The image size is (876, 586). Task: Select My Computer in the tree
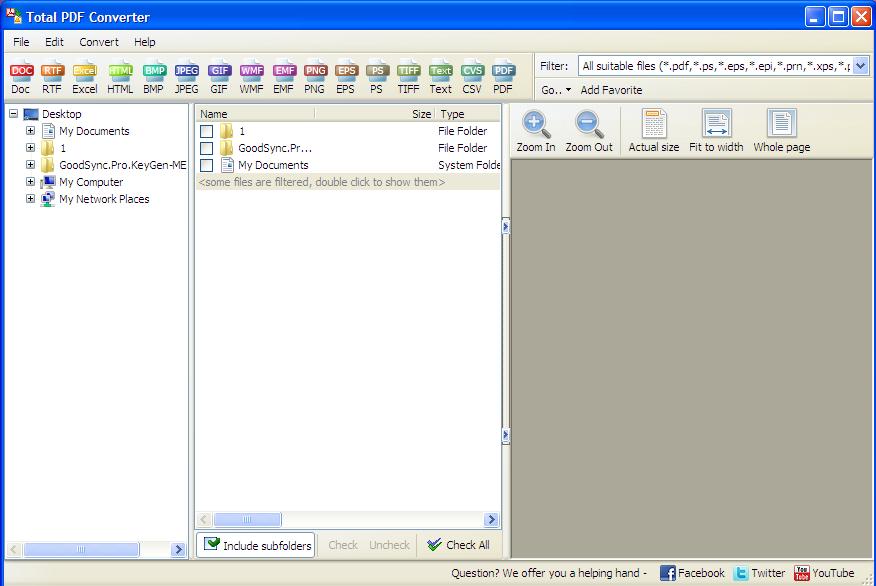click(x=91, y=182)
